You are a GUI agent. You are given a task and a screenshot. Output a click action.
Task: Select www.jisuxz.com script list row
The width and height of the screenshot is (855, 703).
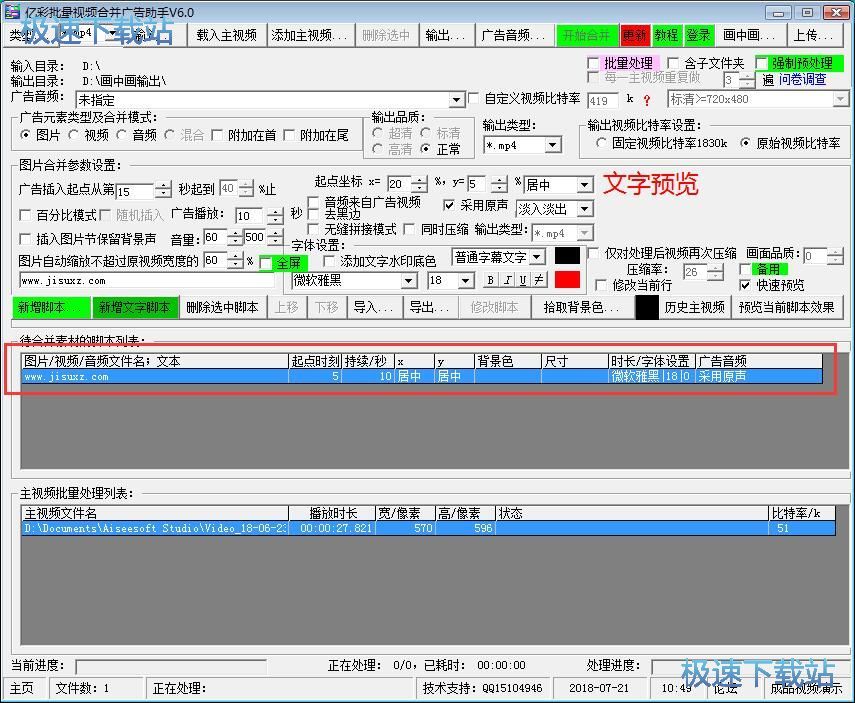(x=422, y=376)
